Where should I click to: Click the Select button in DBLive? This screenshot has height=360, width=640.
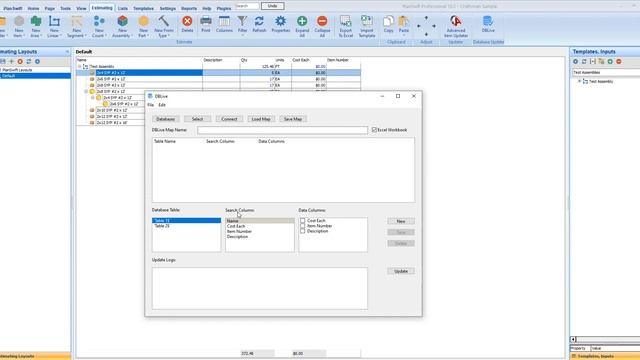[197, 119]
